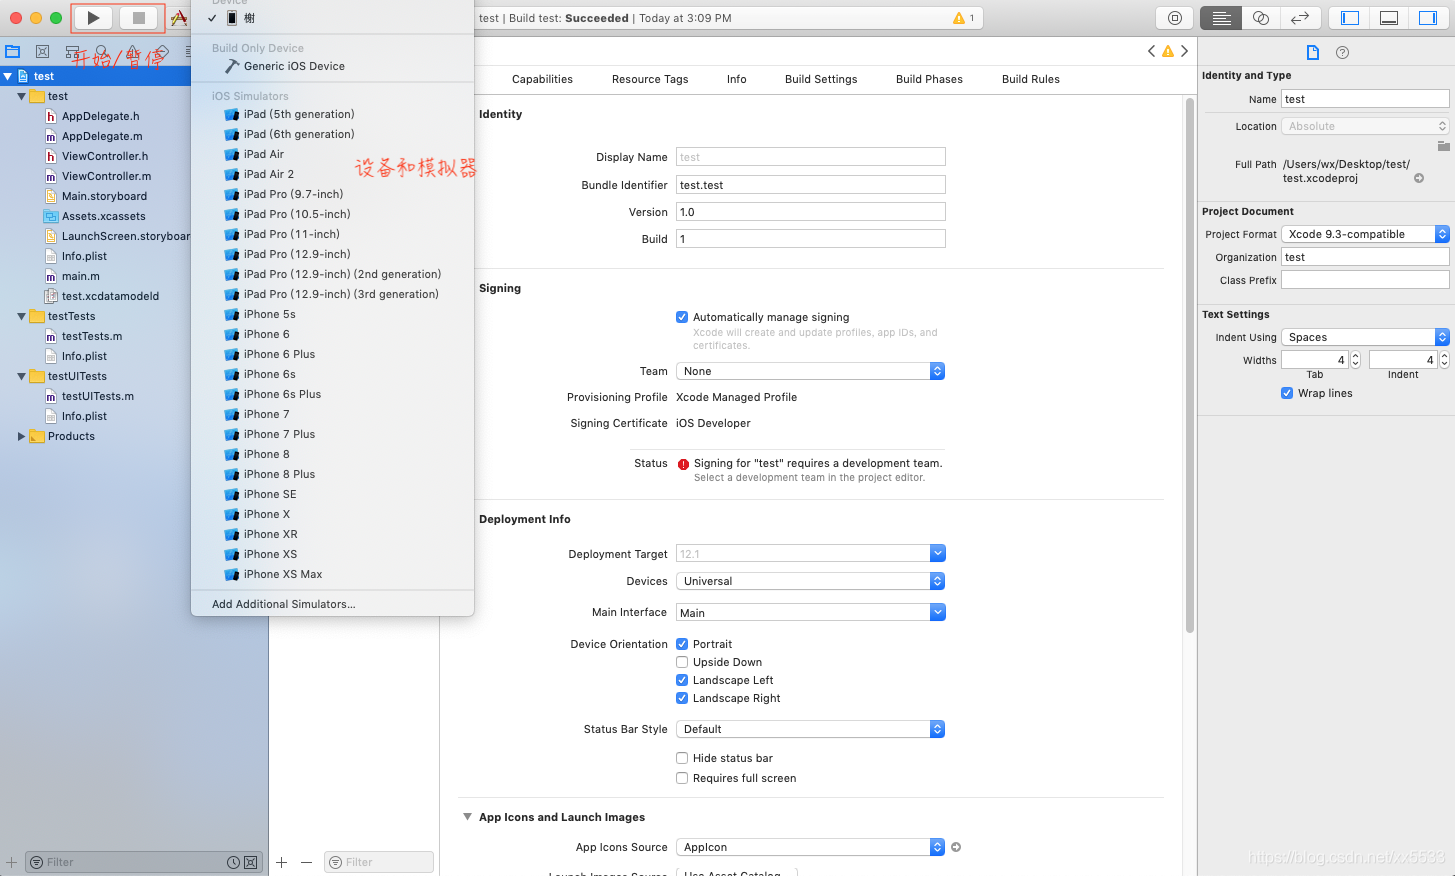Image resolution: width=1455 pixels, height=876 pixels.
Task: Click the Class Prefix field
Action: 1365,280
